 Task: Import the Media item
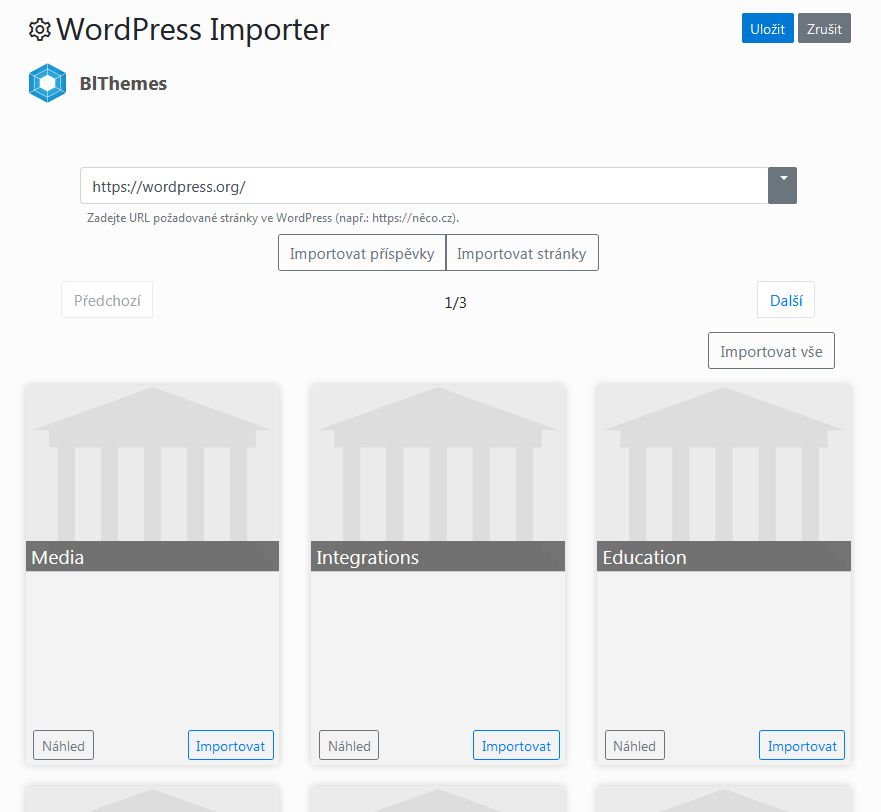coord(231,745)
